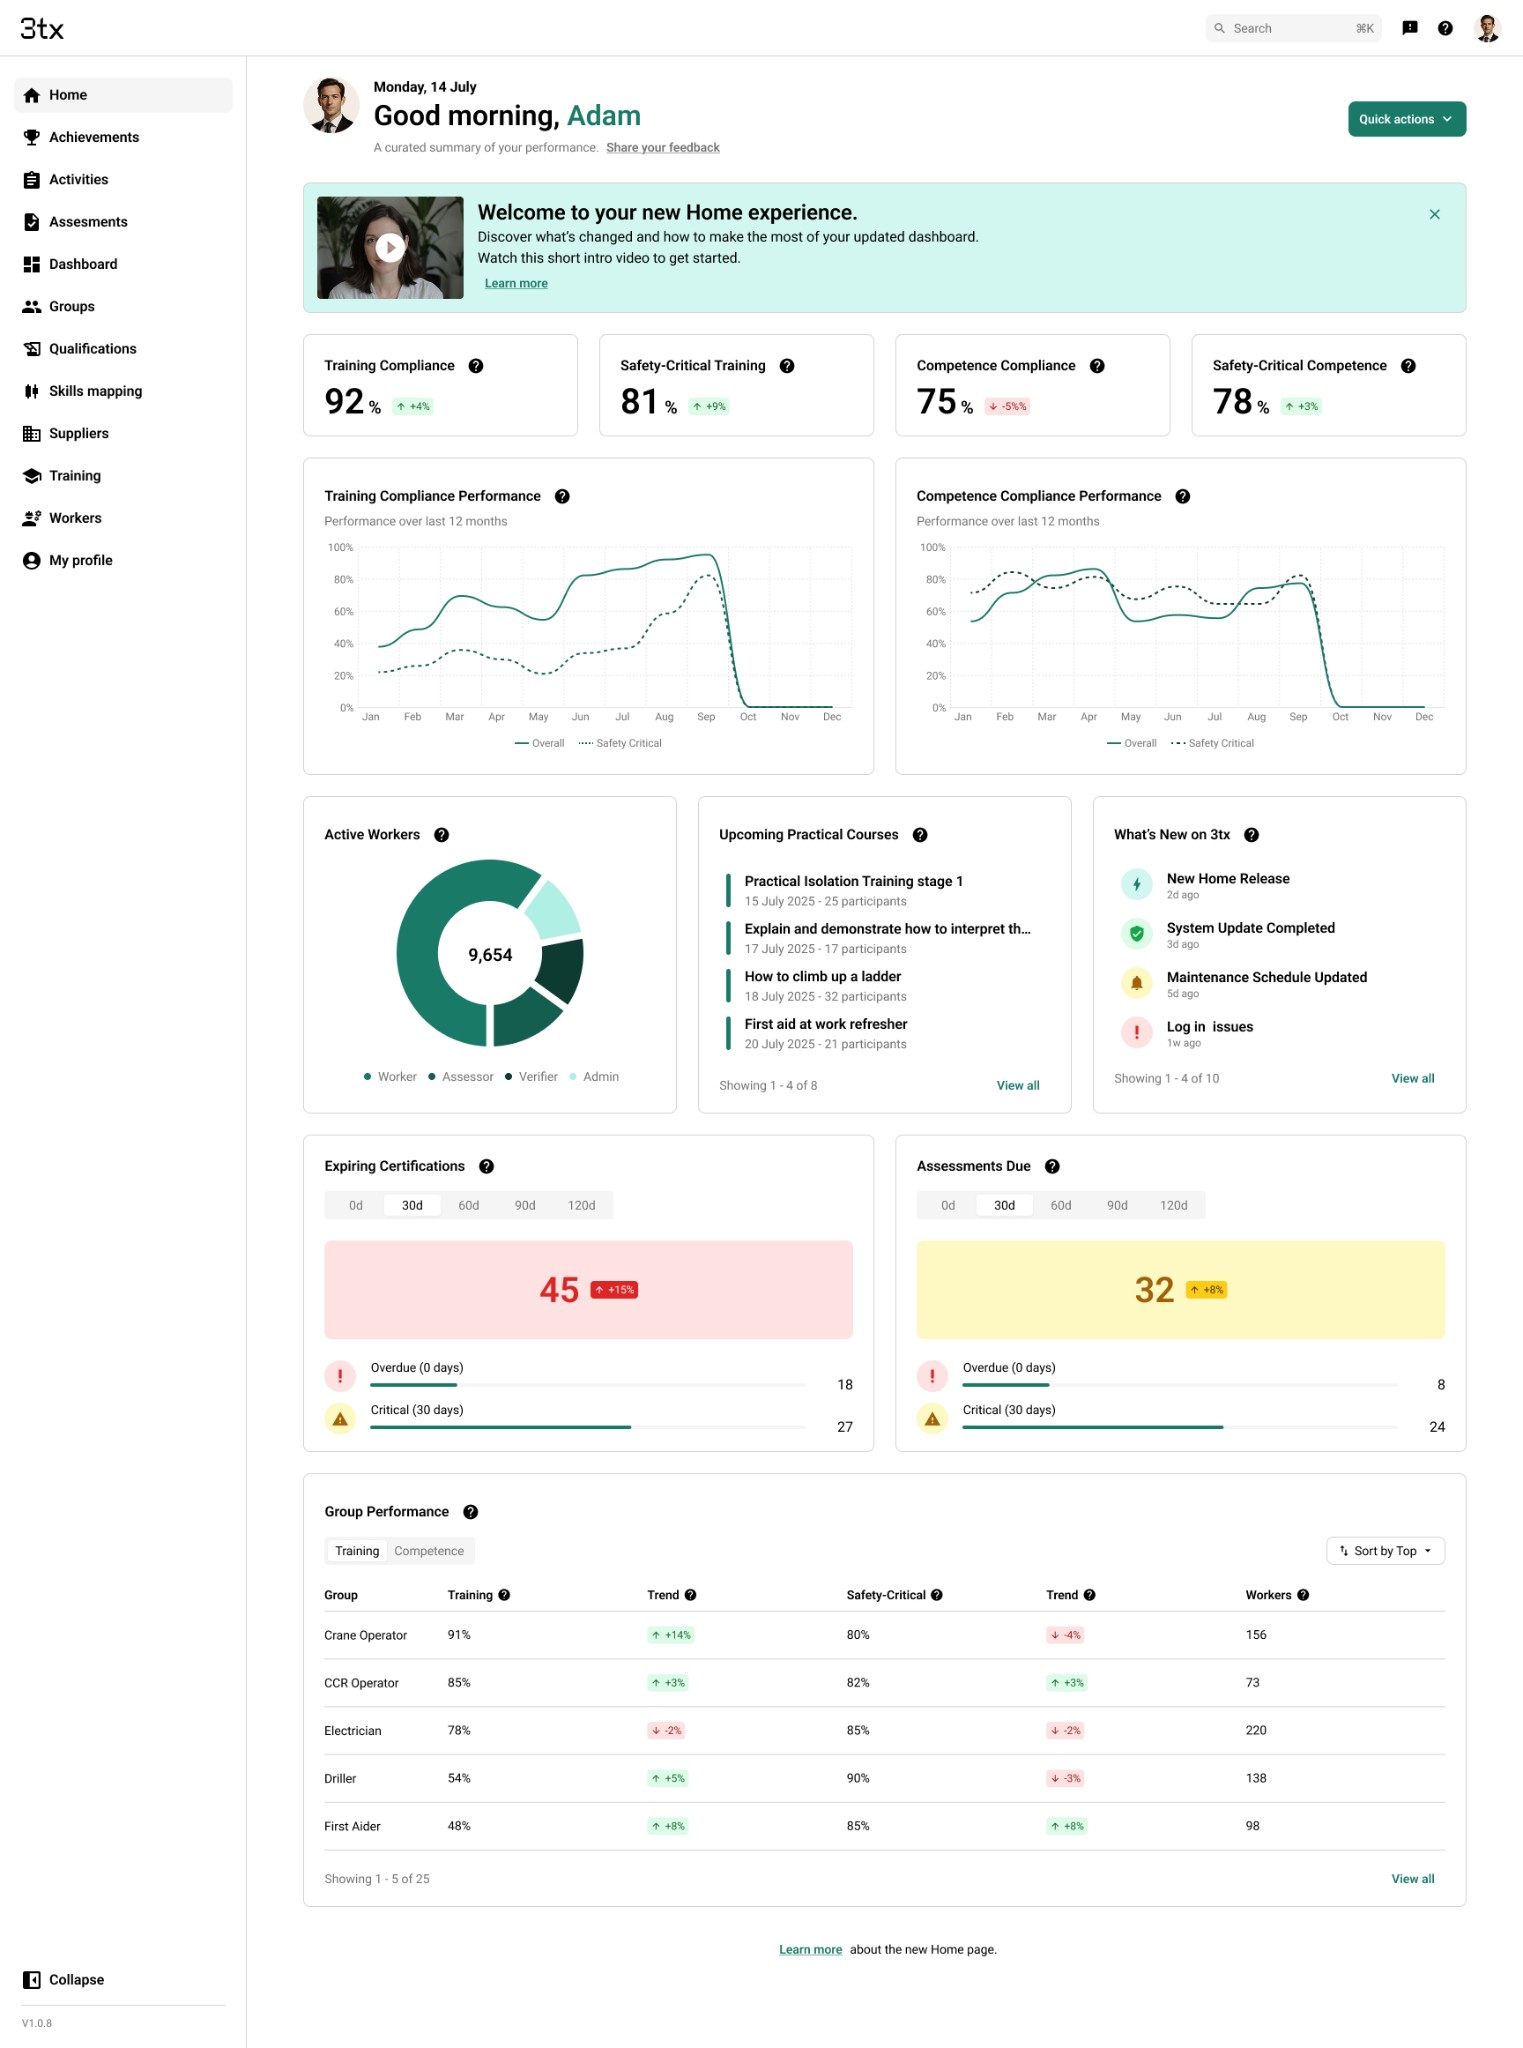Screen dimensions: 1523x2048
Task: Click info icon beside Active Workers
Action: (x=441, y=835)
